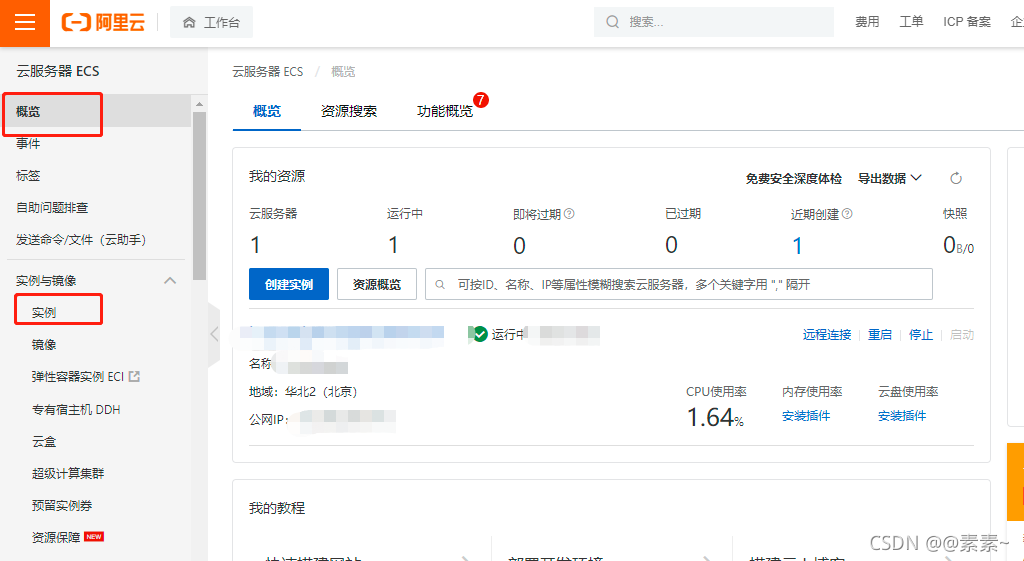Click the 地域: 华北2（北京）text
This screenshot has width=1024, height=561.
tap(303, 392)
